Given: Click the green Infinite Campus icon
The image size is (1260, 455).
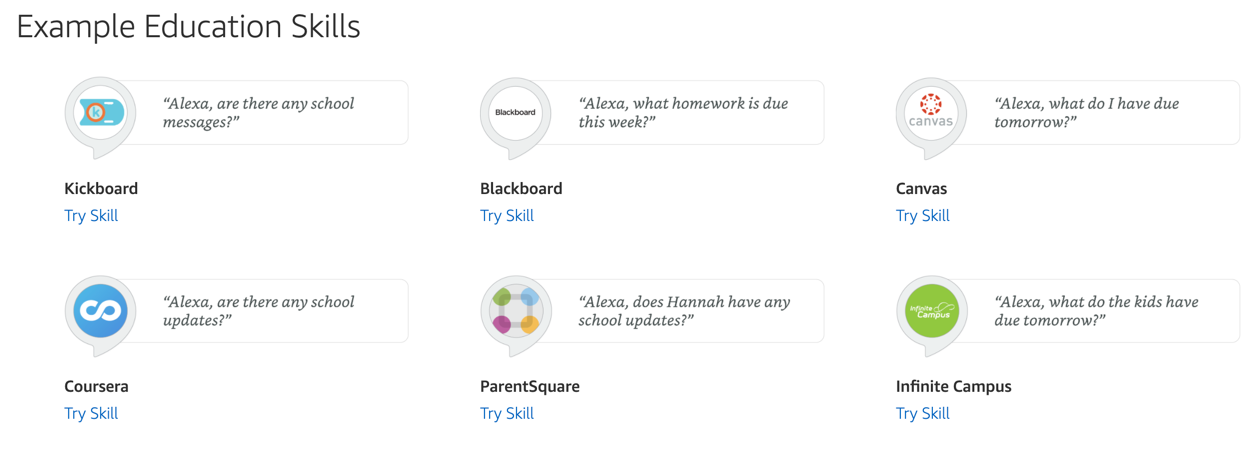Looking at the screenshot, I should click(932, 311).
